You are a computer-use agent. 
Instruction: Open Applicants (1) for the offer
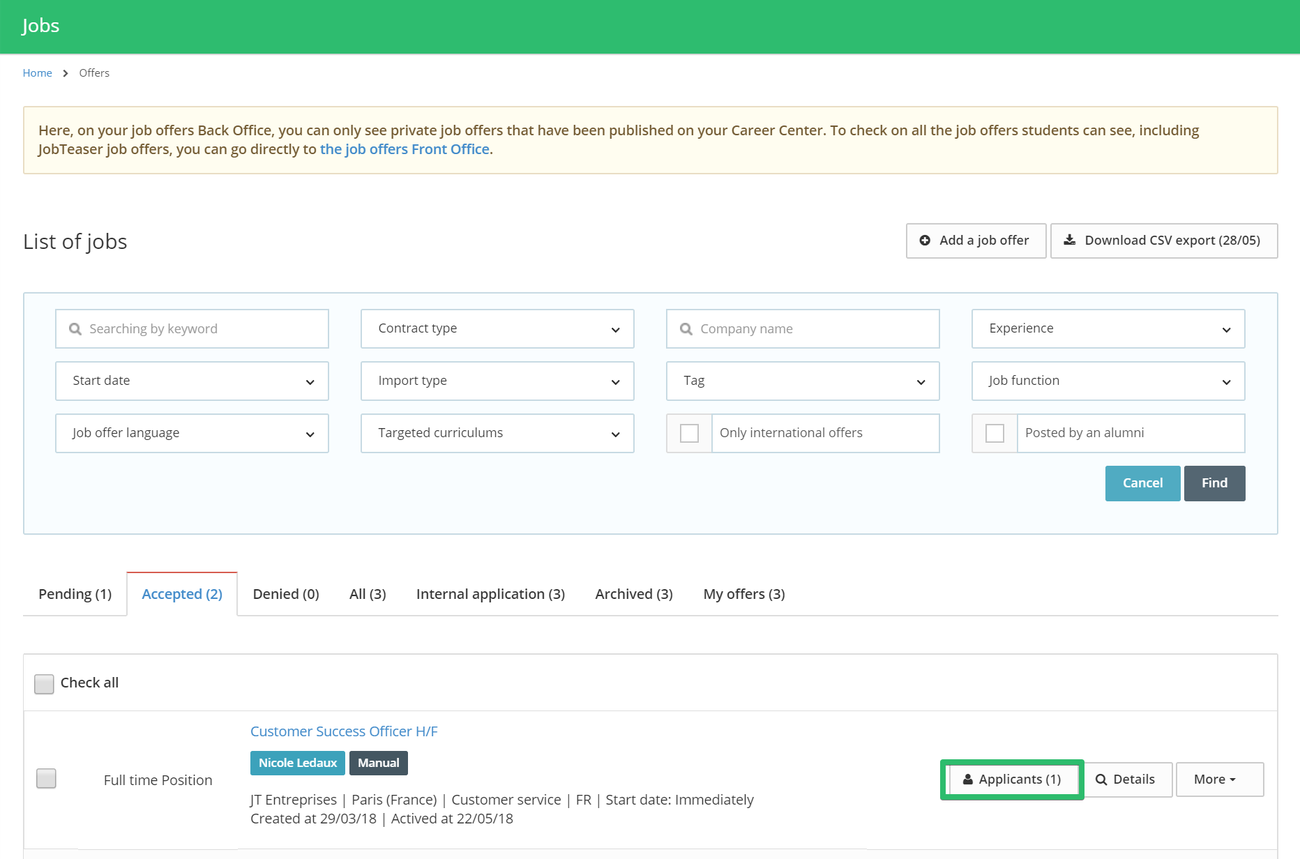(x=1012, y=779)
